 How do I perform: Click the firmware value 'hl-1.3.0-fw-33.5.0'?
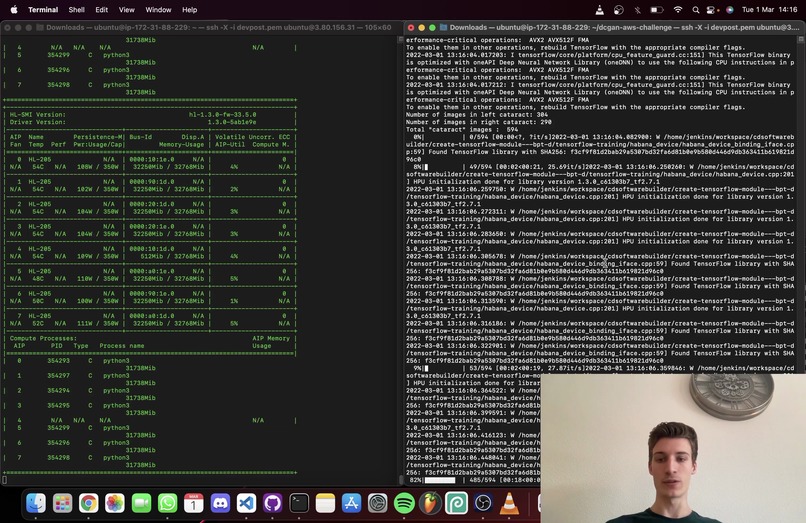pos(222,115)
